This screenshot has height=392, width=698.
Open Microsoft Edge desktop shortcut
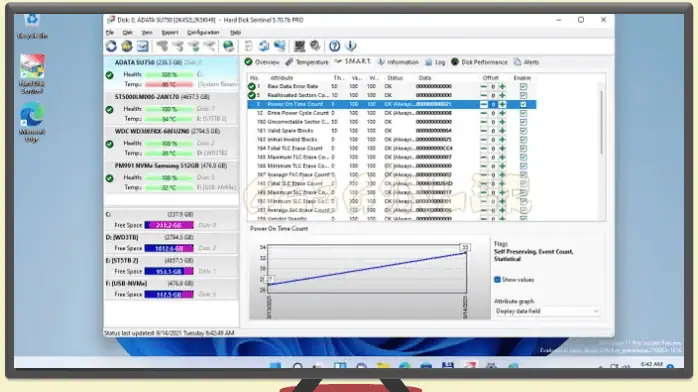32,122
